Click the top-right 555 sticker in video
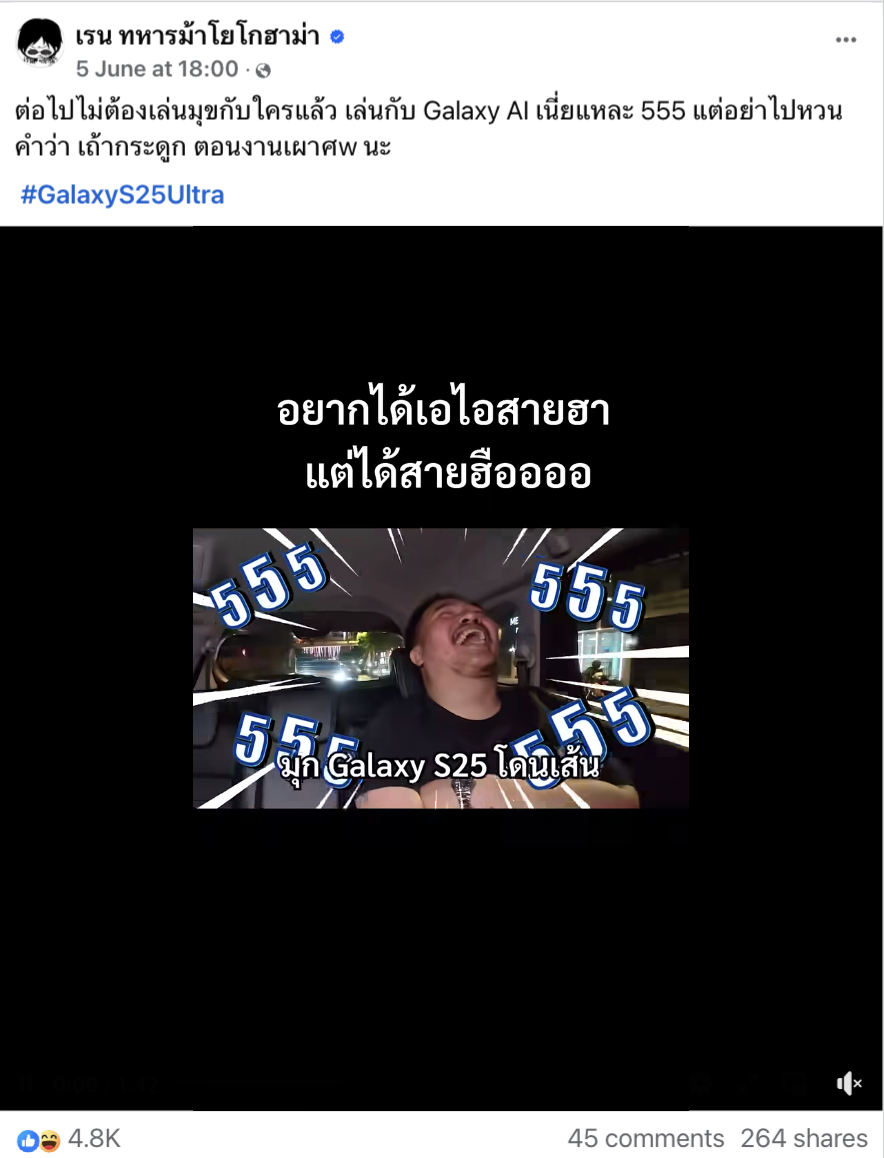Image resolution: width=884 pixels, height=1158 pixels. [x=587, y=595]
